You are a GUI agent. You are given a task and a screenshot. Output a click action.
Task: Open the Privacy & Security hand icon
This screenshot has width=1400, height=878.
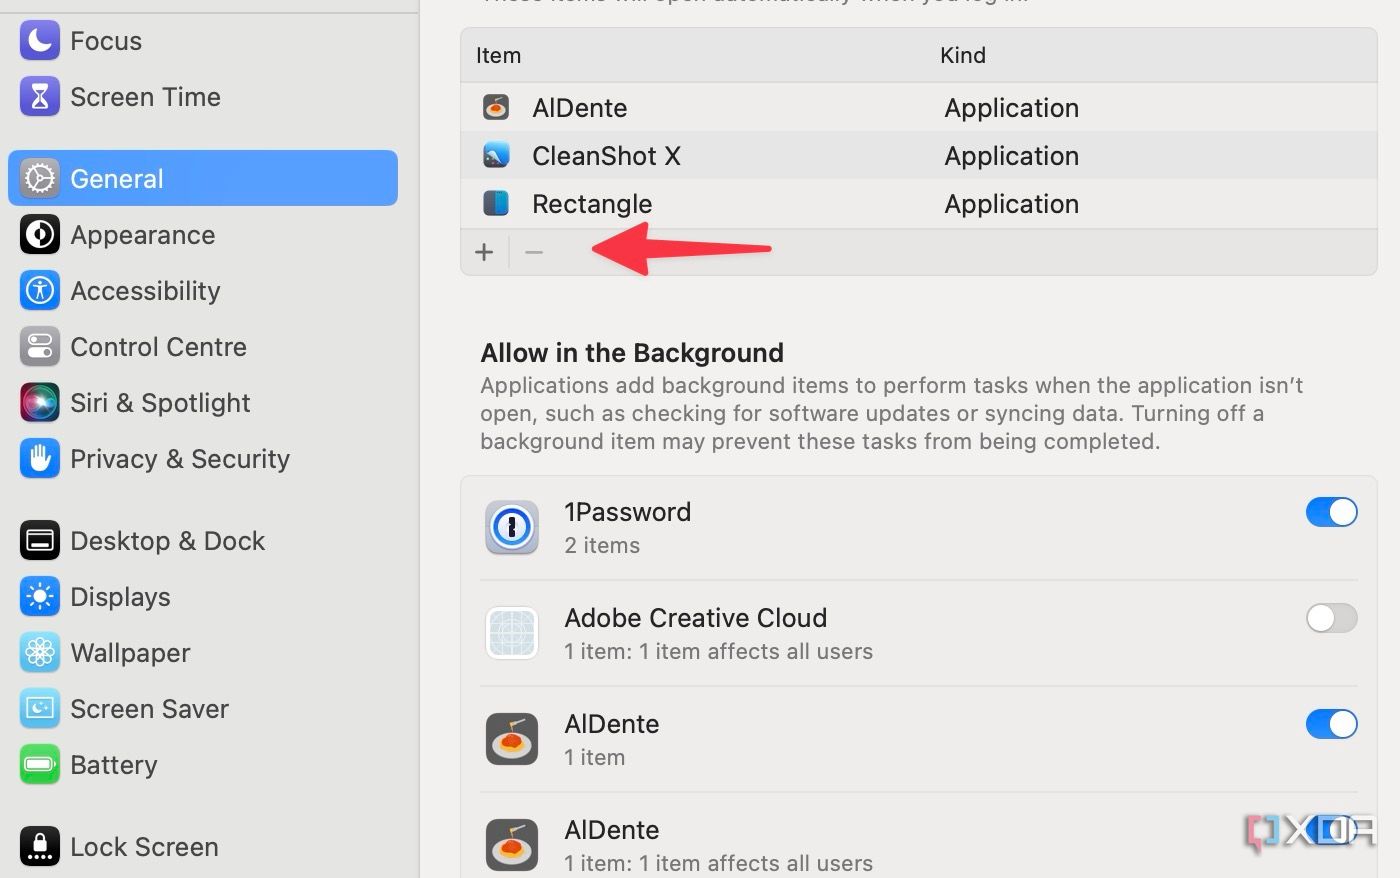tap(40, 459)
